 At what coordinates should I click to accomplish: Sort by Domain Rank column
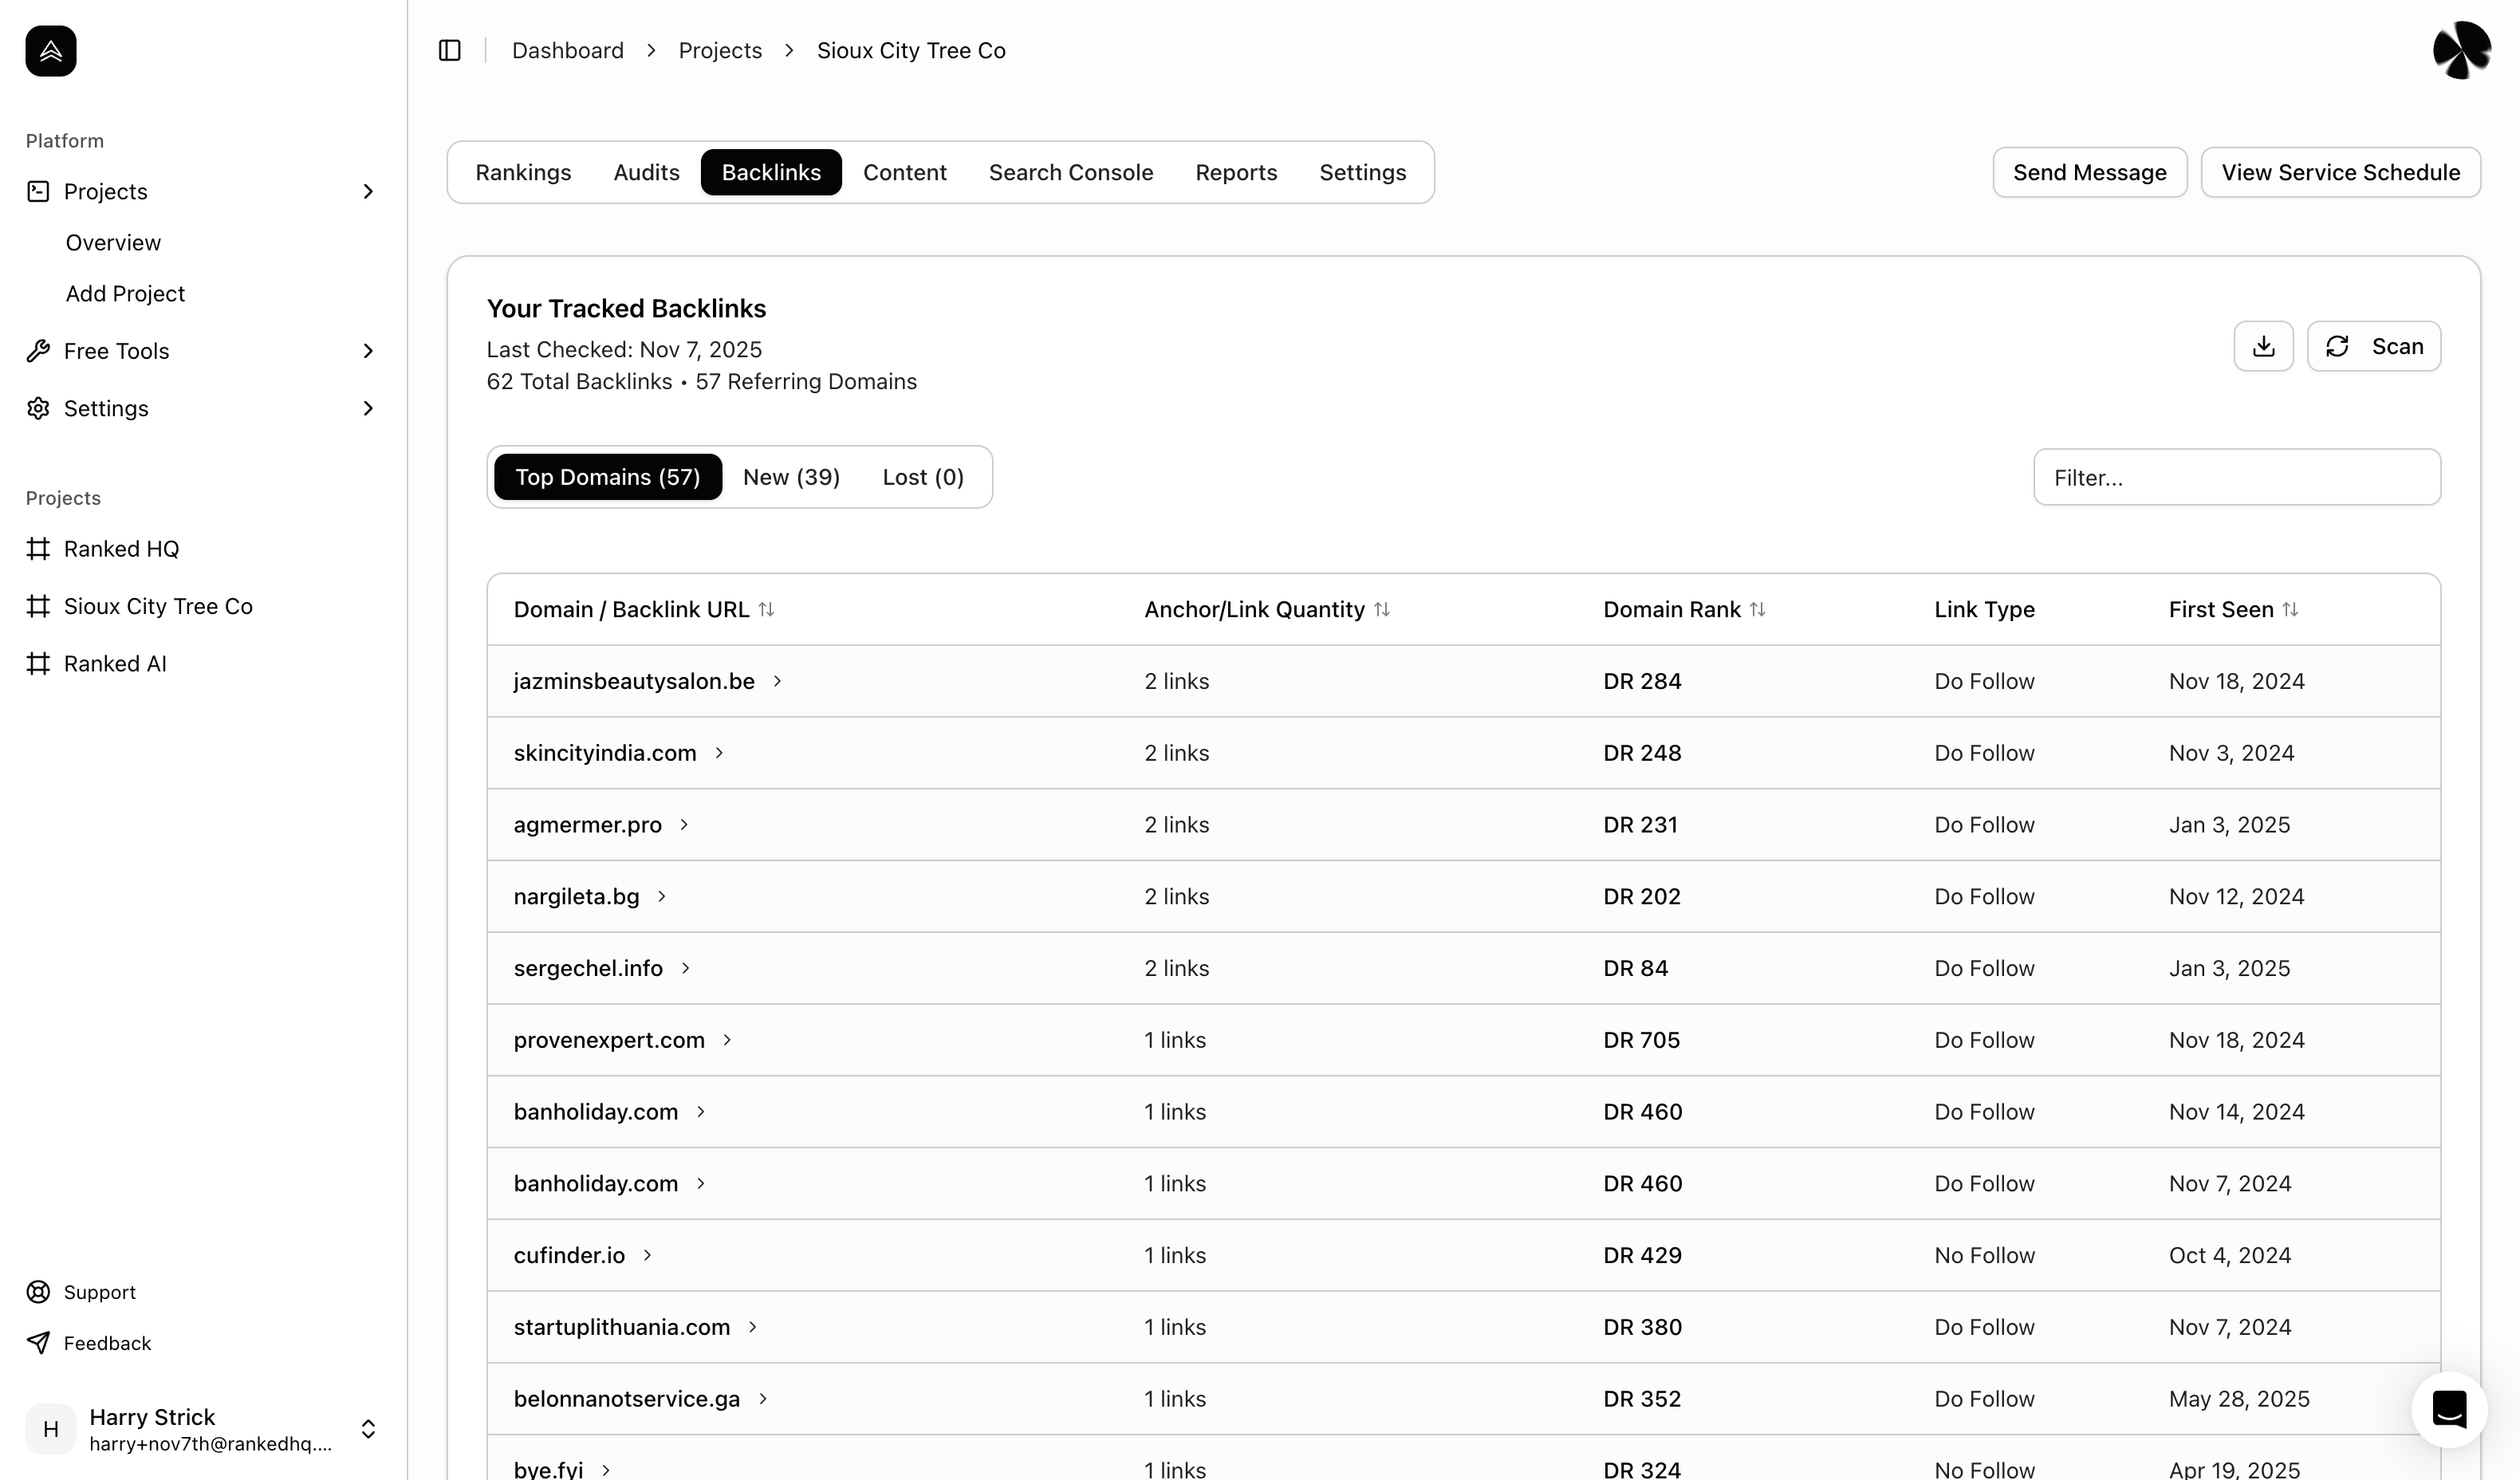(1757, 609)
